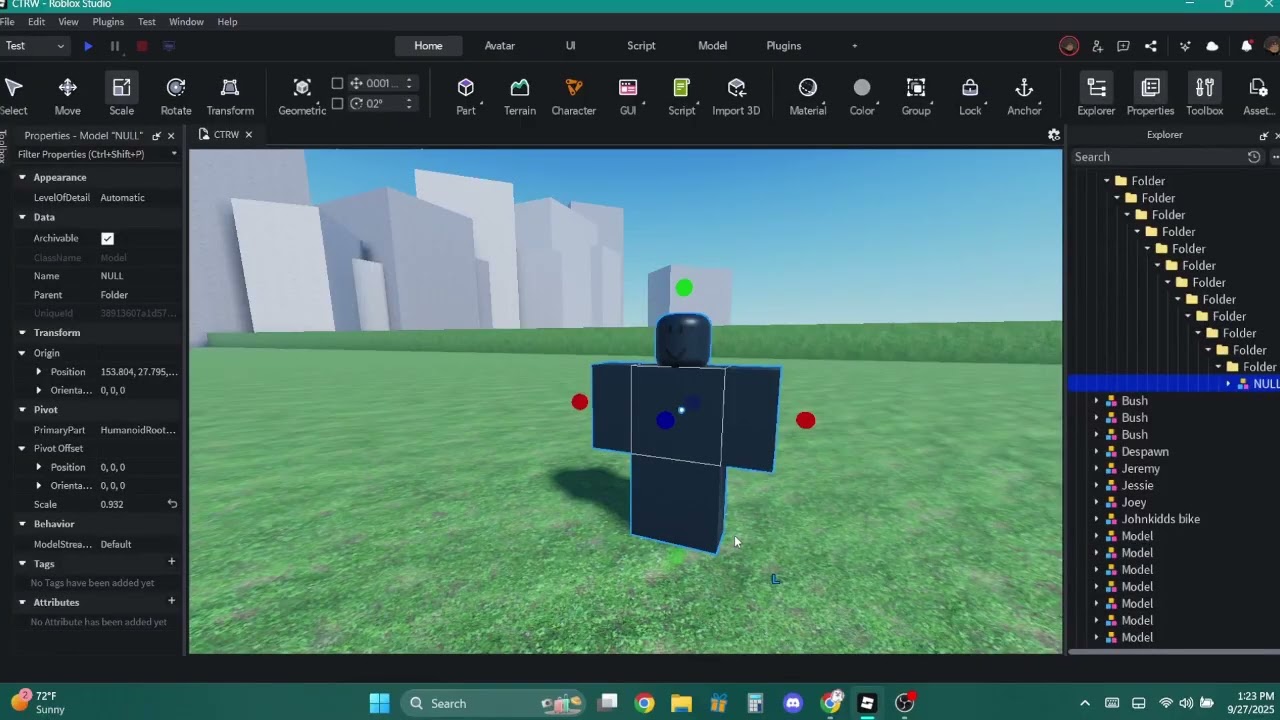Click Import 3D

(736, 97)
